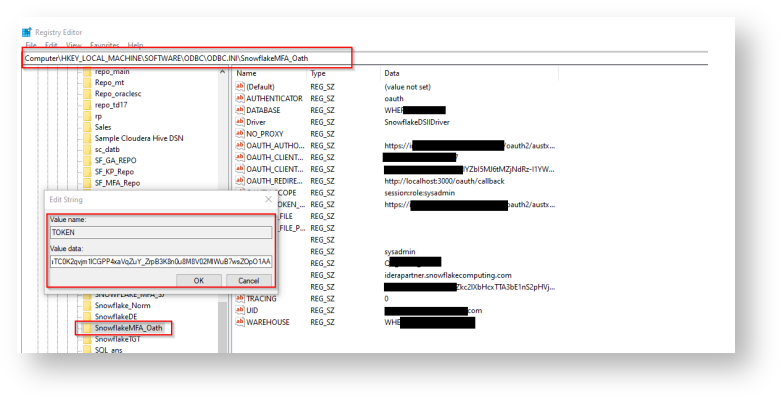The image size is (783, 401).
Task: Click the 'oauth' data value
Action: tap(394, 98)
